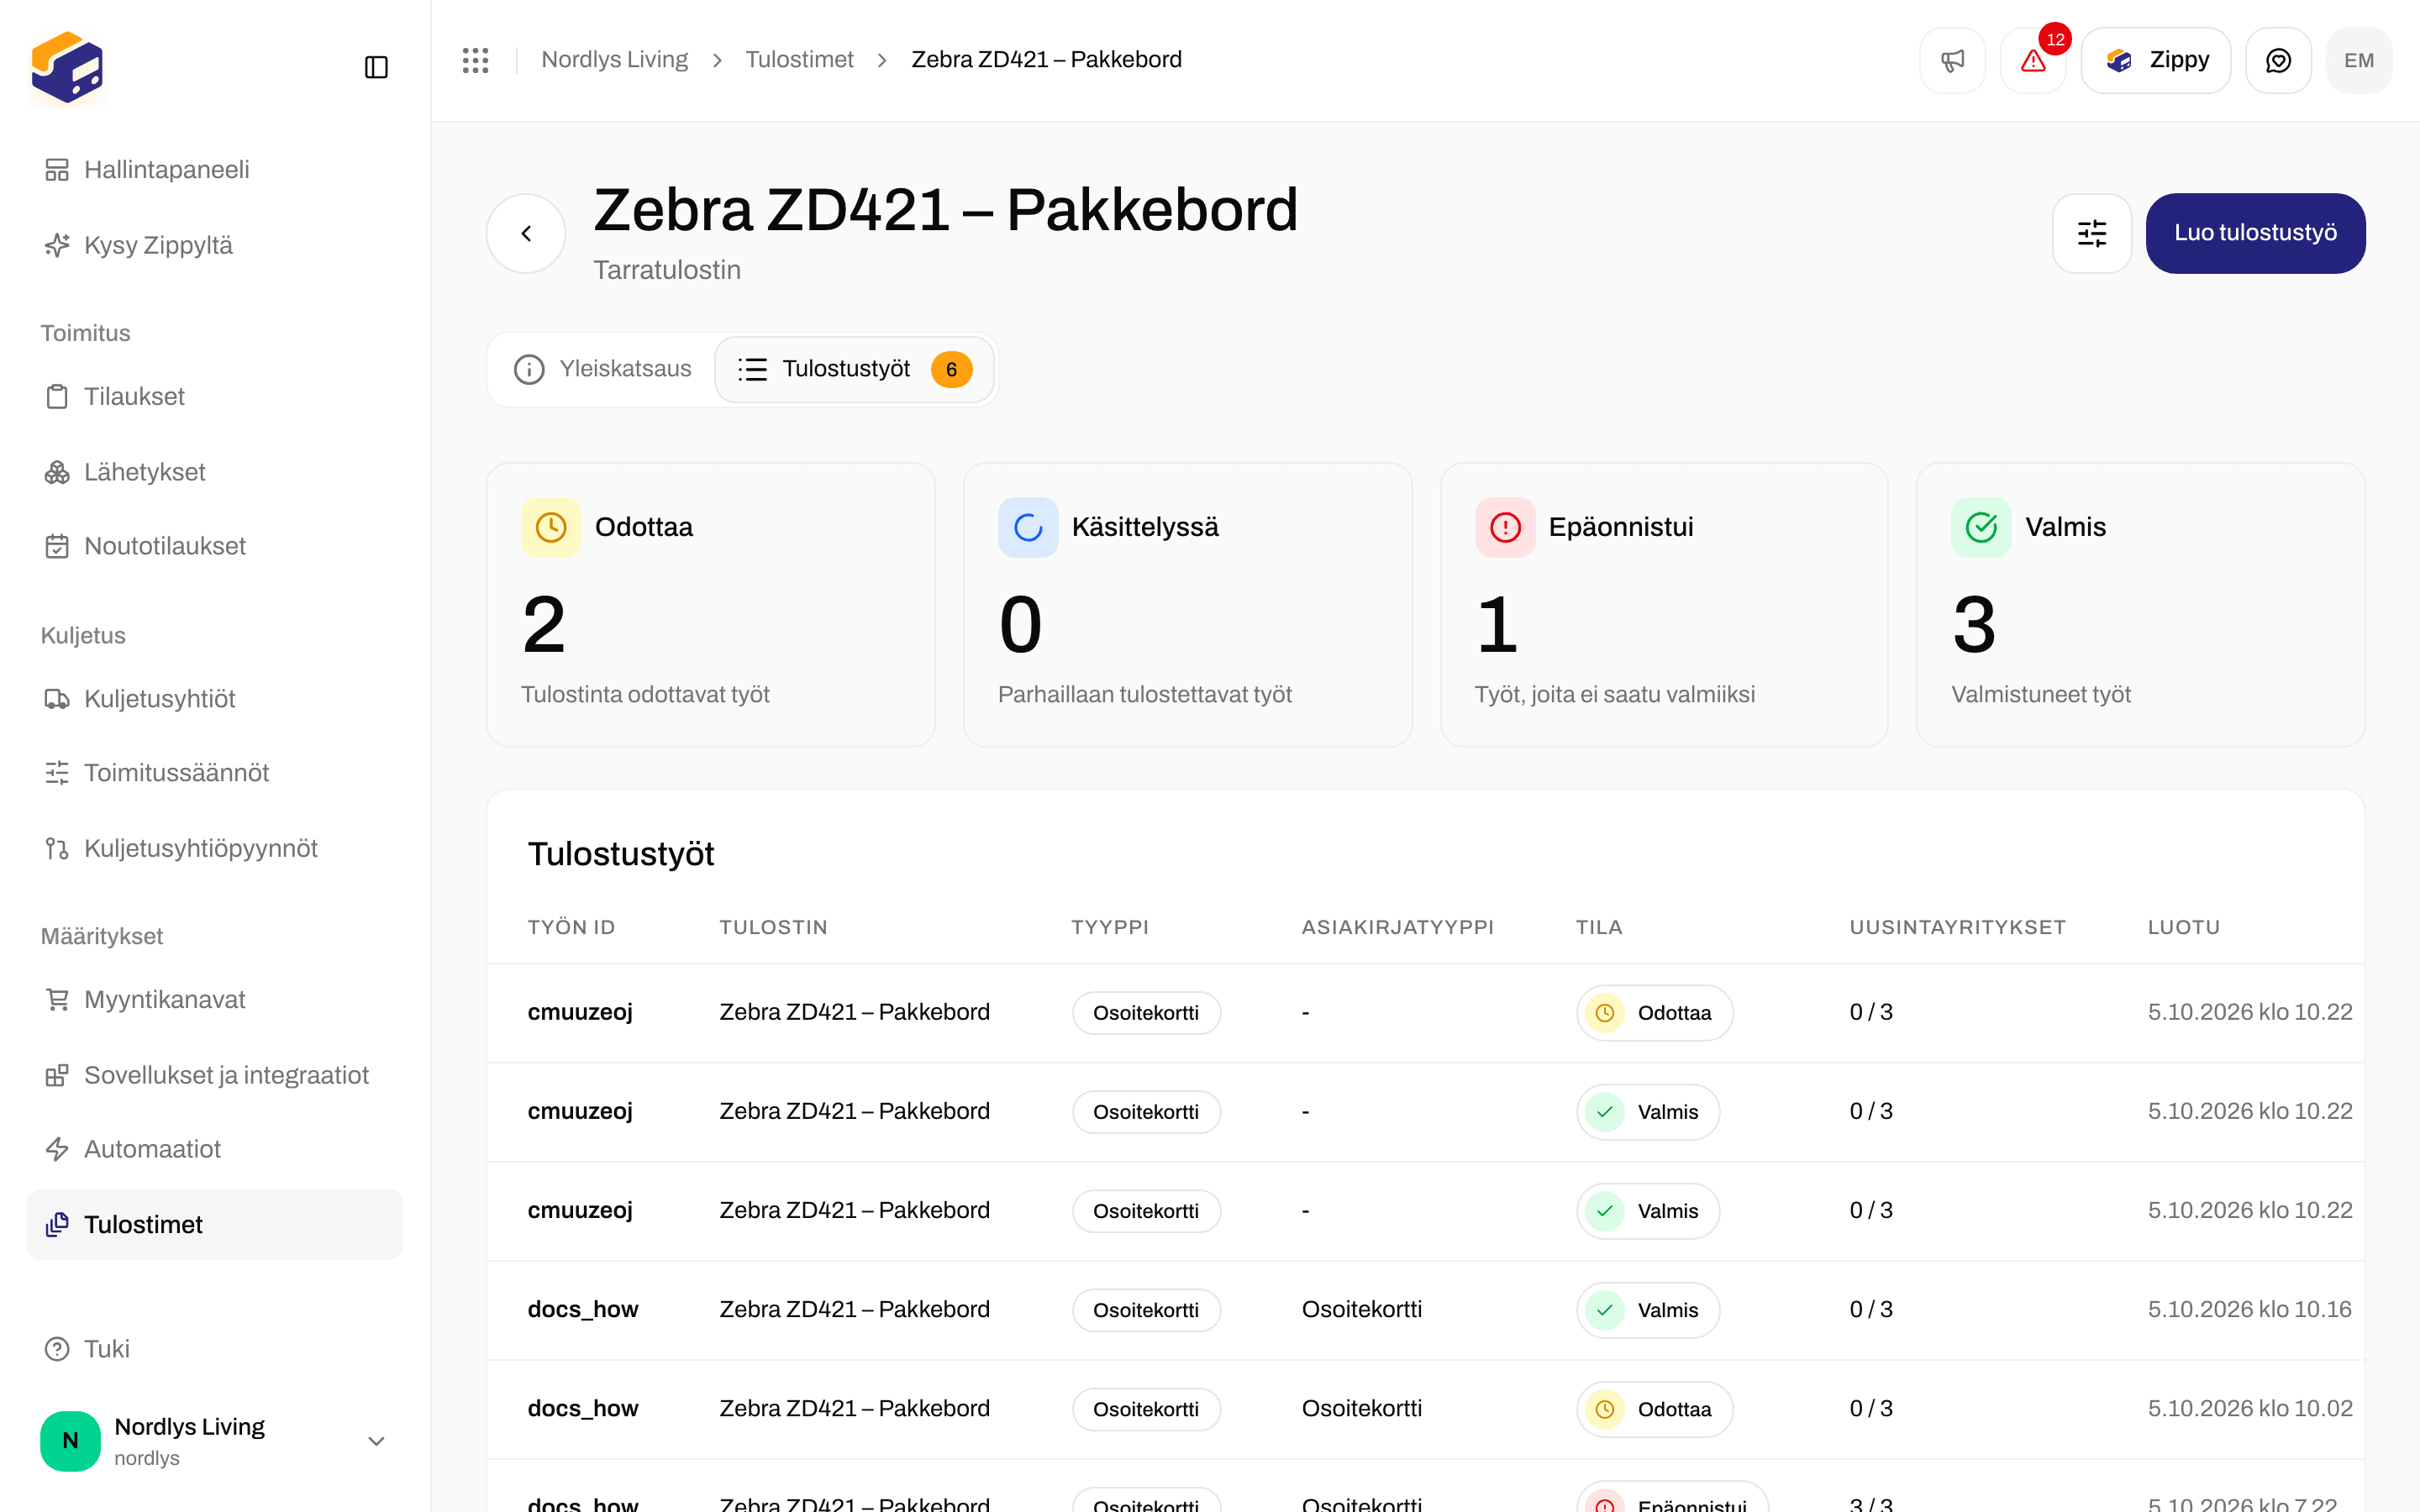
Task: Click Osoitekortti type badge in first row
Action: [x=1146, y=1013]
